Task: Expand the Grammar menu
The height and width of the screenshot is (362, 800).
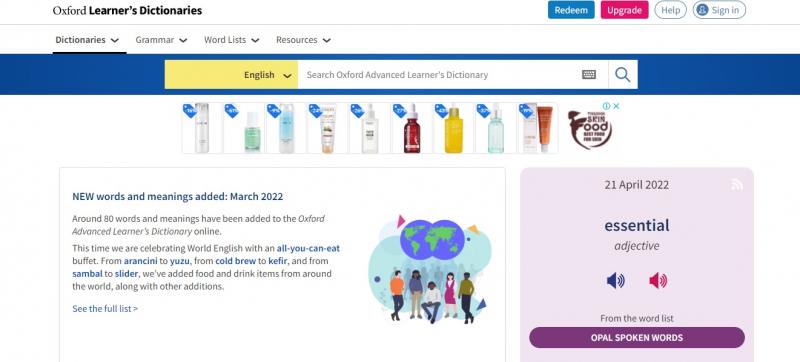Action: tap(161, 40)
